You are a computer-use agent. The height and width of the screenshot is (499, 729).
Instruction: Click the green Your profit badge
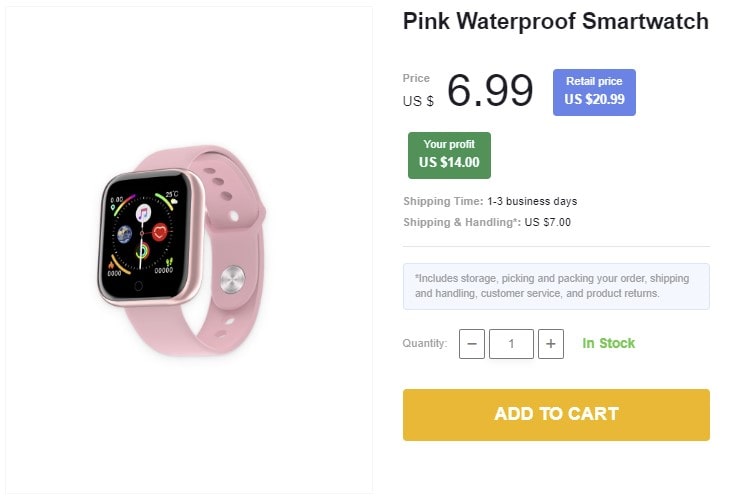click(449, 155)
